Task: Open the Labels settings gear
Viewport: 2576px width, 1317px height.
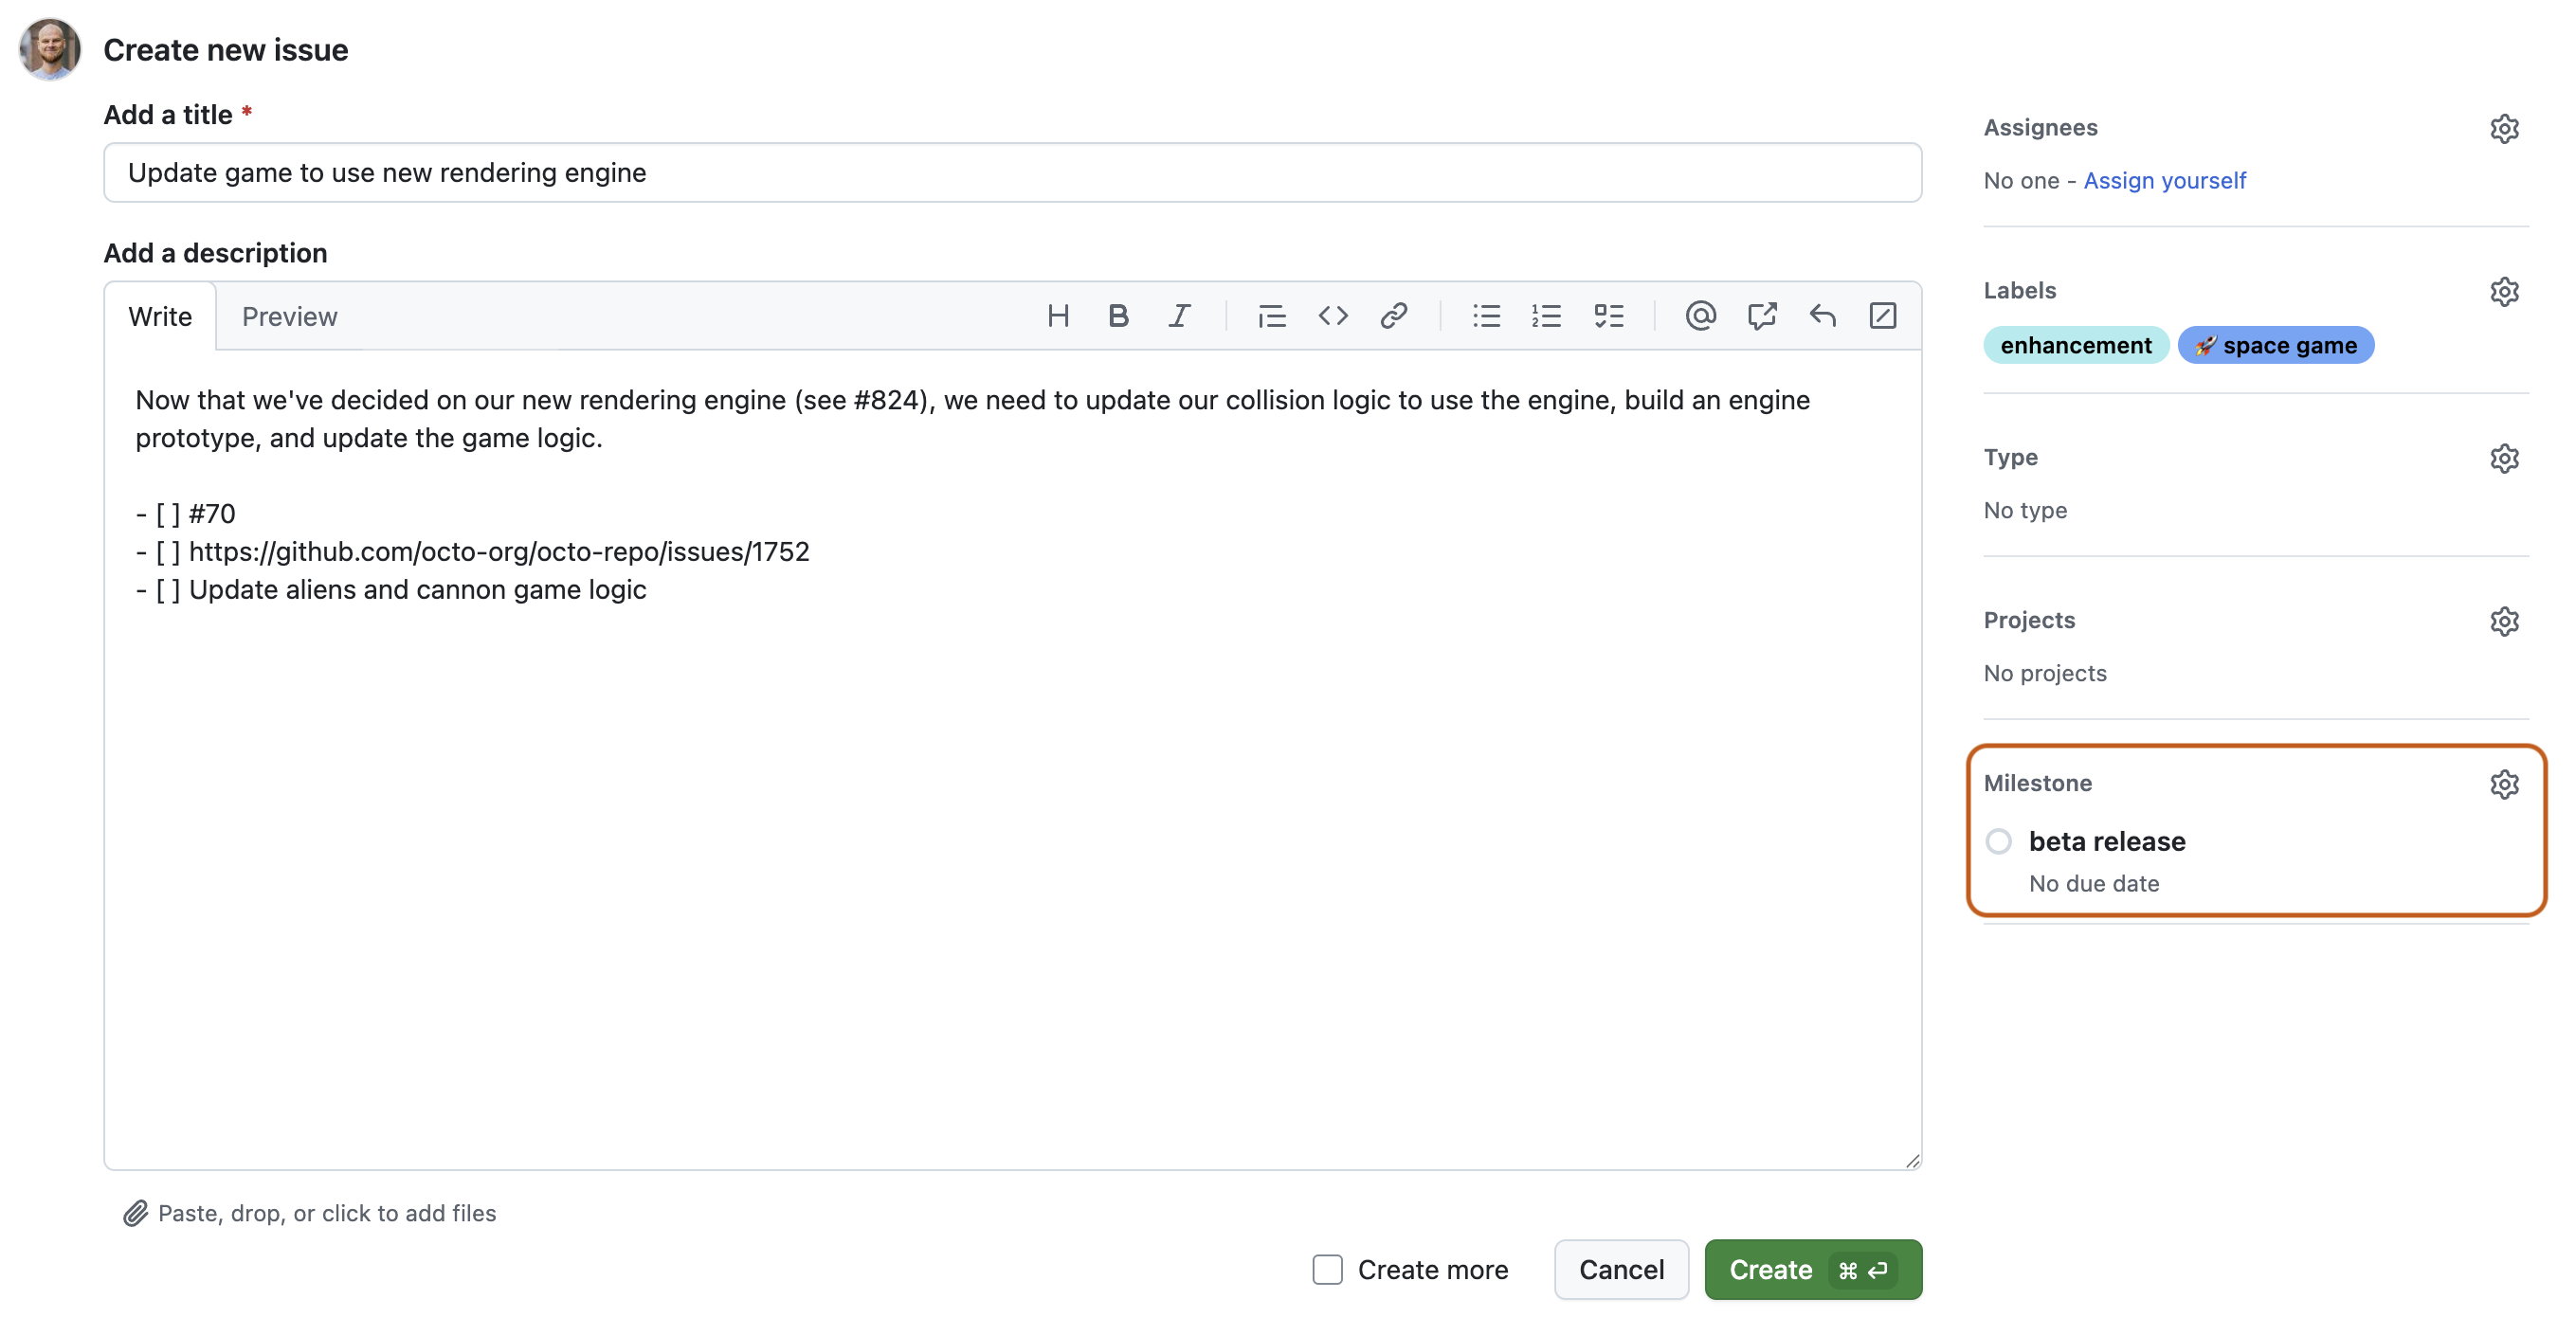Action: pyautogui.click(x=2505, y=291)
